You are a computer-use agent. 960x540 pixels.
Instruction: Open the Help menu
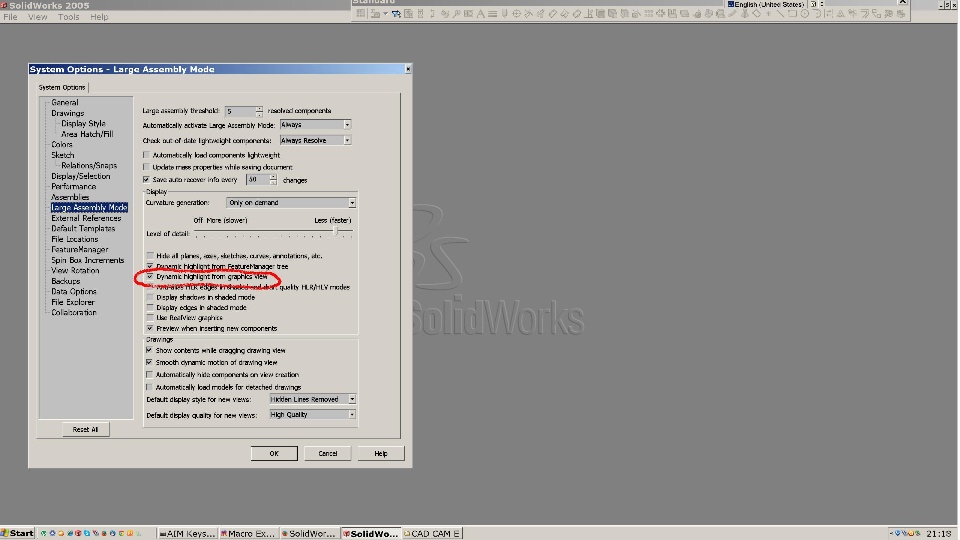[x=99, y=17]
